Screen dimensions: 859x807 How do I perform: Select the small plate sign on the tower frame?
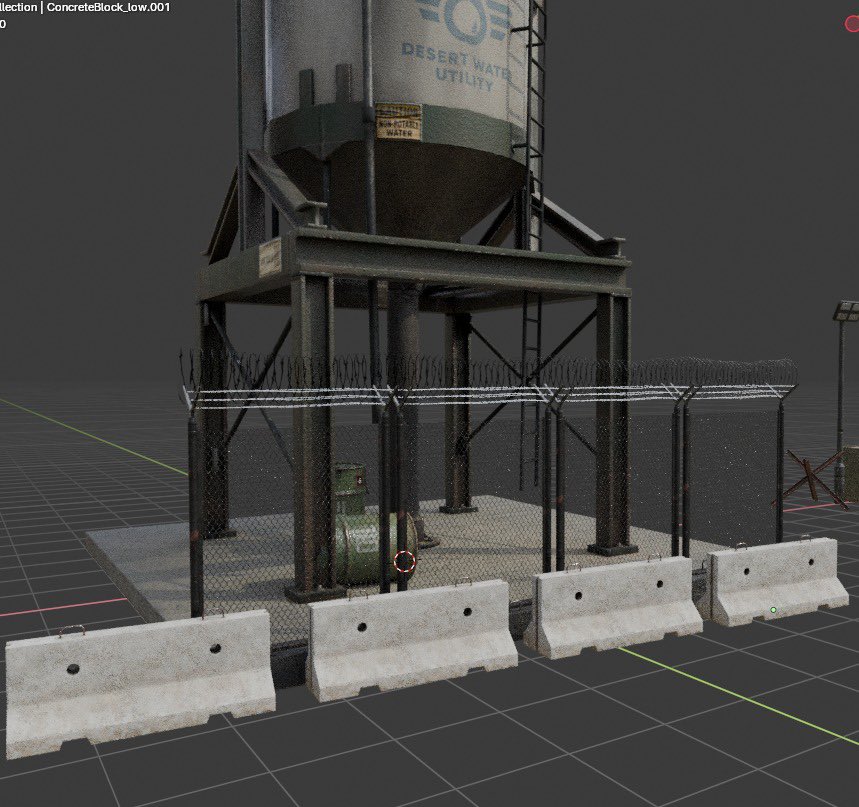tap(270, 258)
